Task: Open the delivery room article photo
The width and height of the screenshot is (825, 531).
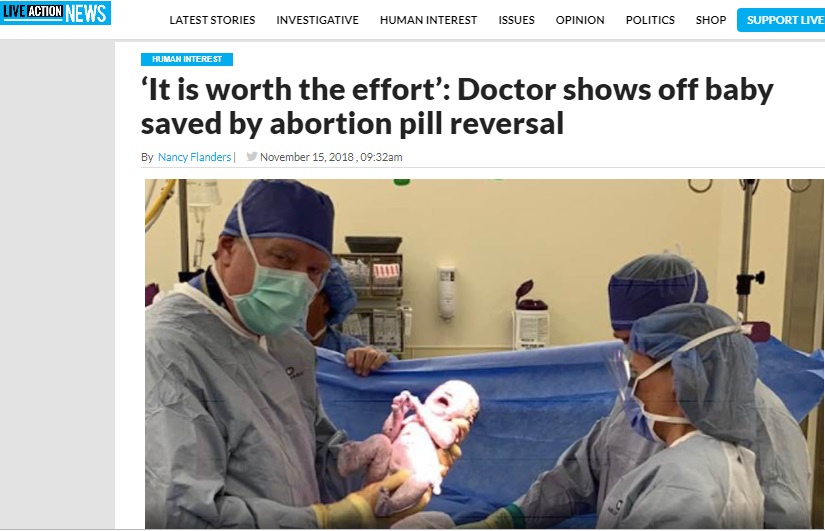Action: point(484,354)
